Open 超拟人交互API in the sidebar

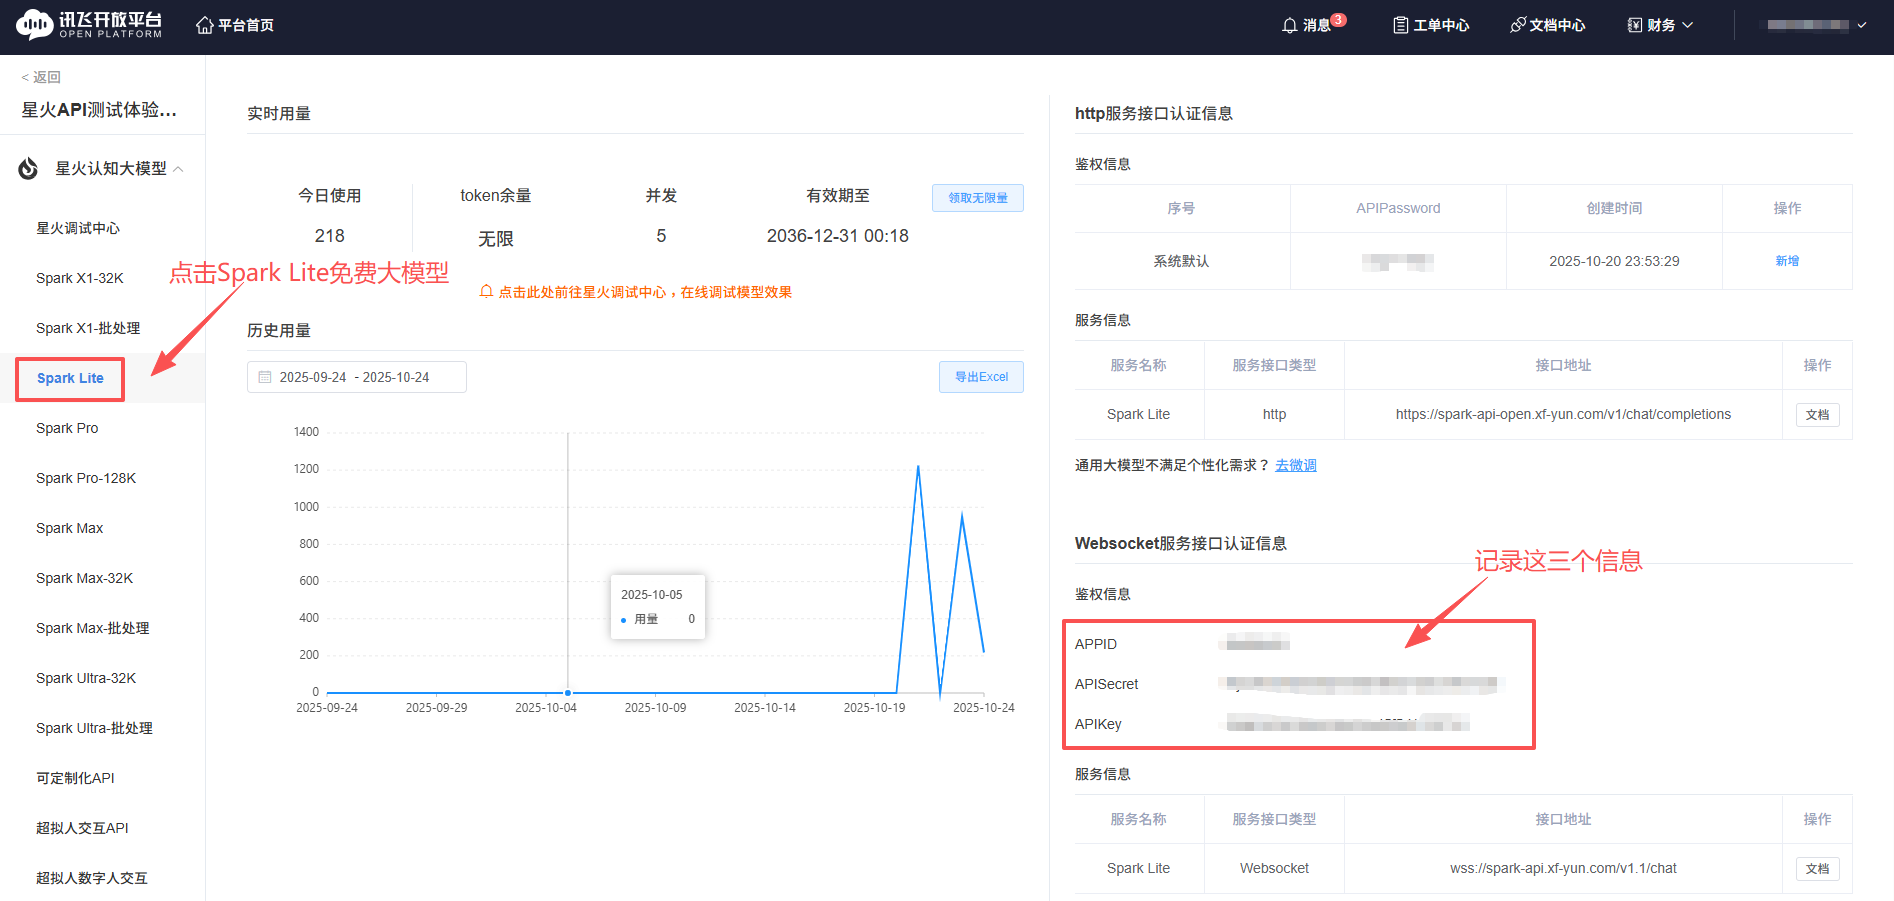[x=82, y=828]
